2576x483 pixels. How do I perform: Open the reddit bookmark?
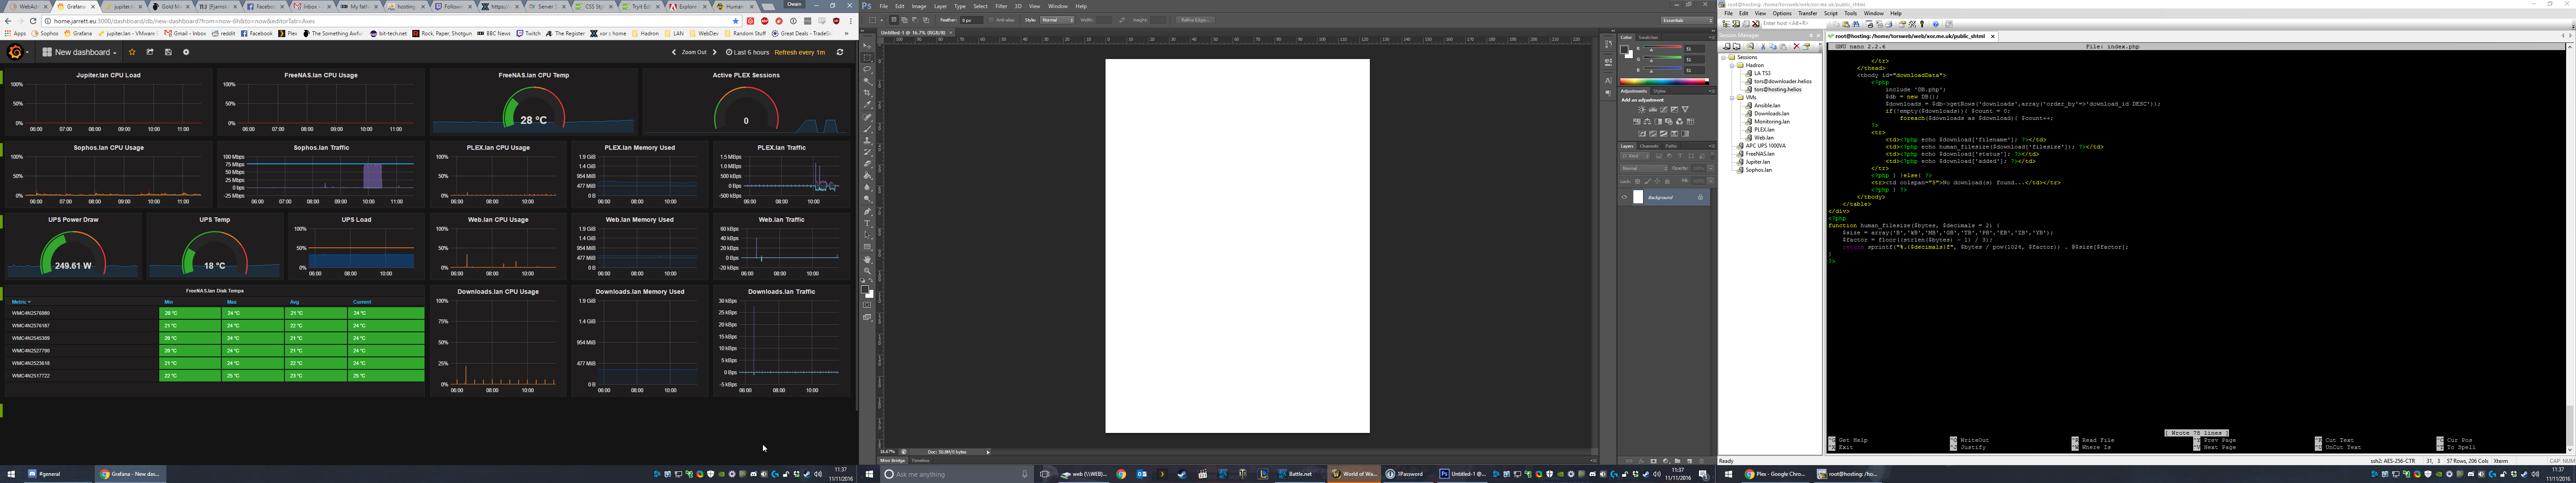pos(223,33)
